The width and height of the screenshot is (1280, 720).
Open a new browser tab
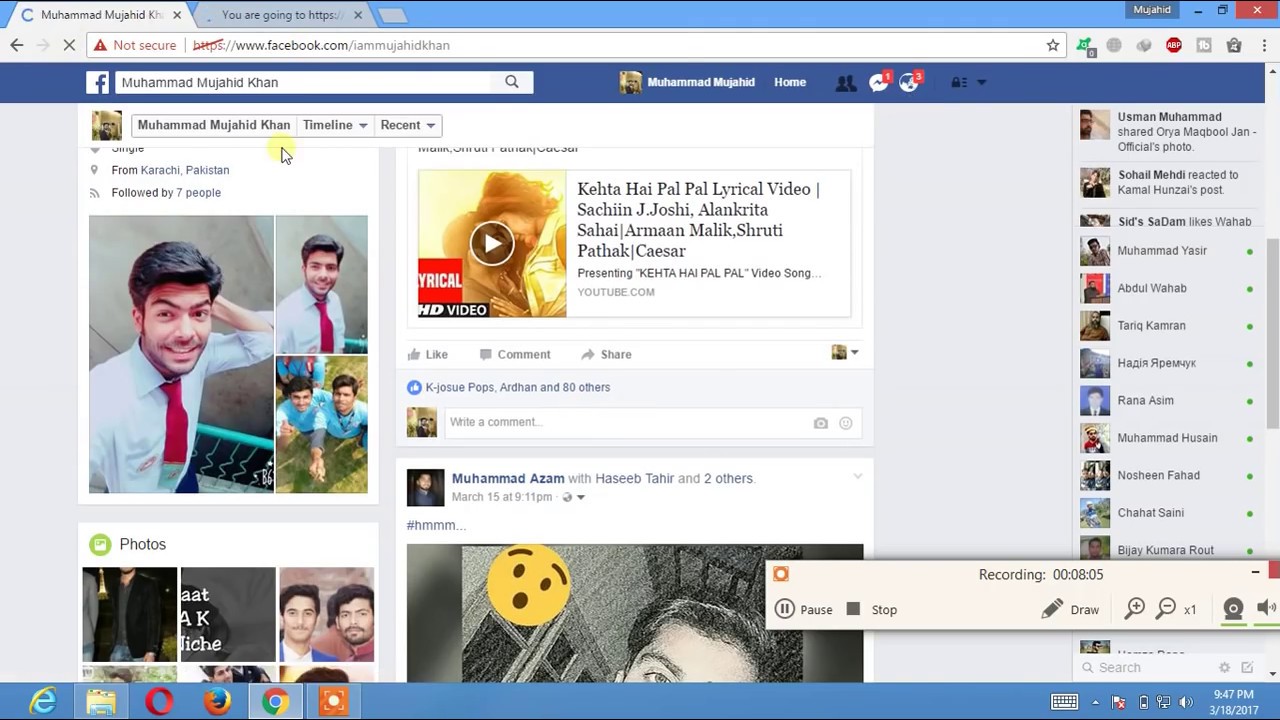pos(392,15)
